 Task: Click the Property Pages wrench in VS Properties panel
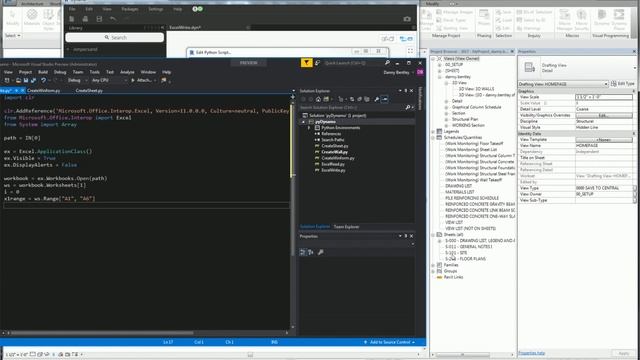[321, 252]
